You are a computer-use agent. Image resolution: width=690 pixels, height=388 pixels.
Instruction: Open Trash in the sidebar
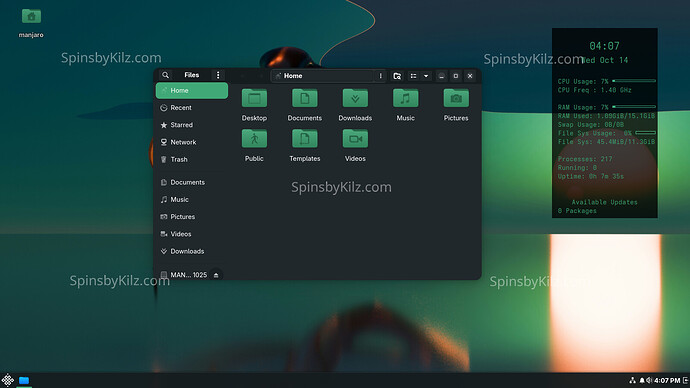point(192,159)
